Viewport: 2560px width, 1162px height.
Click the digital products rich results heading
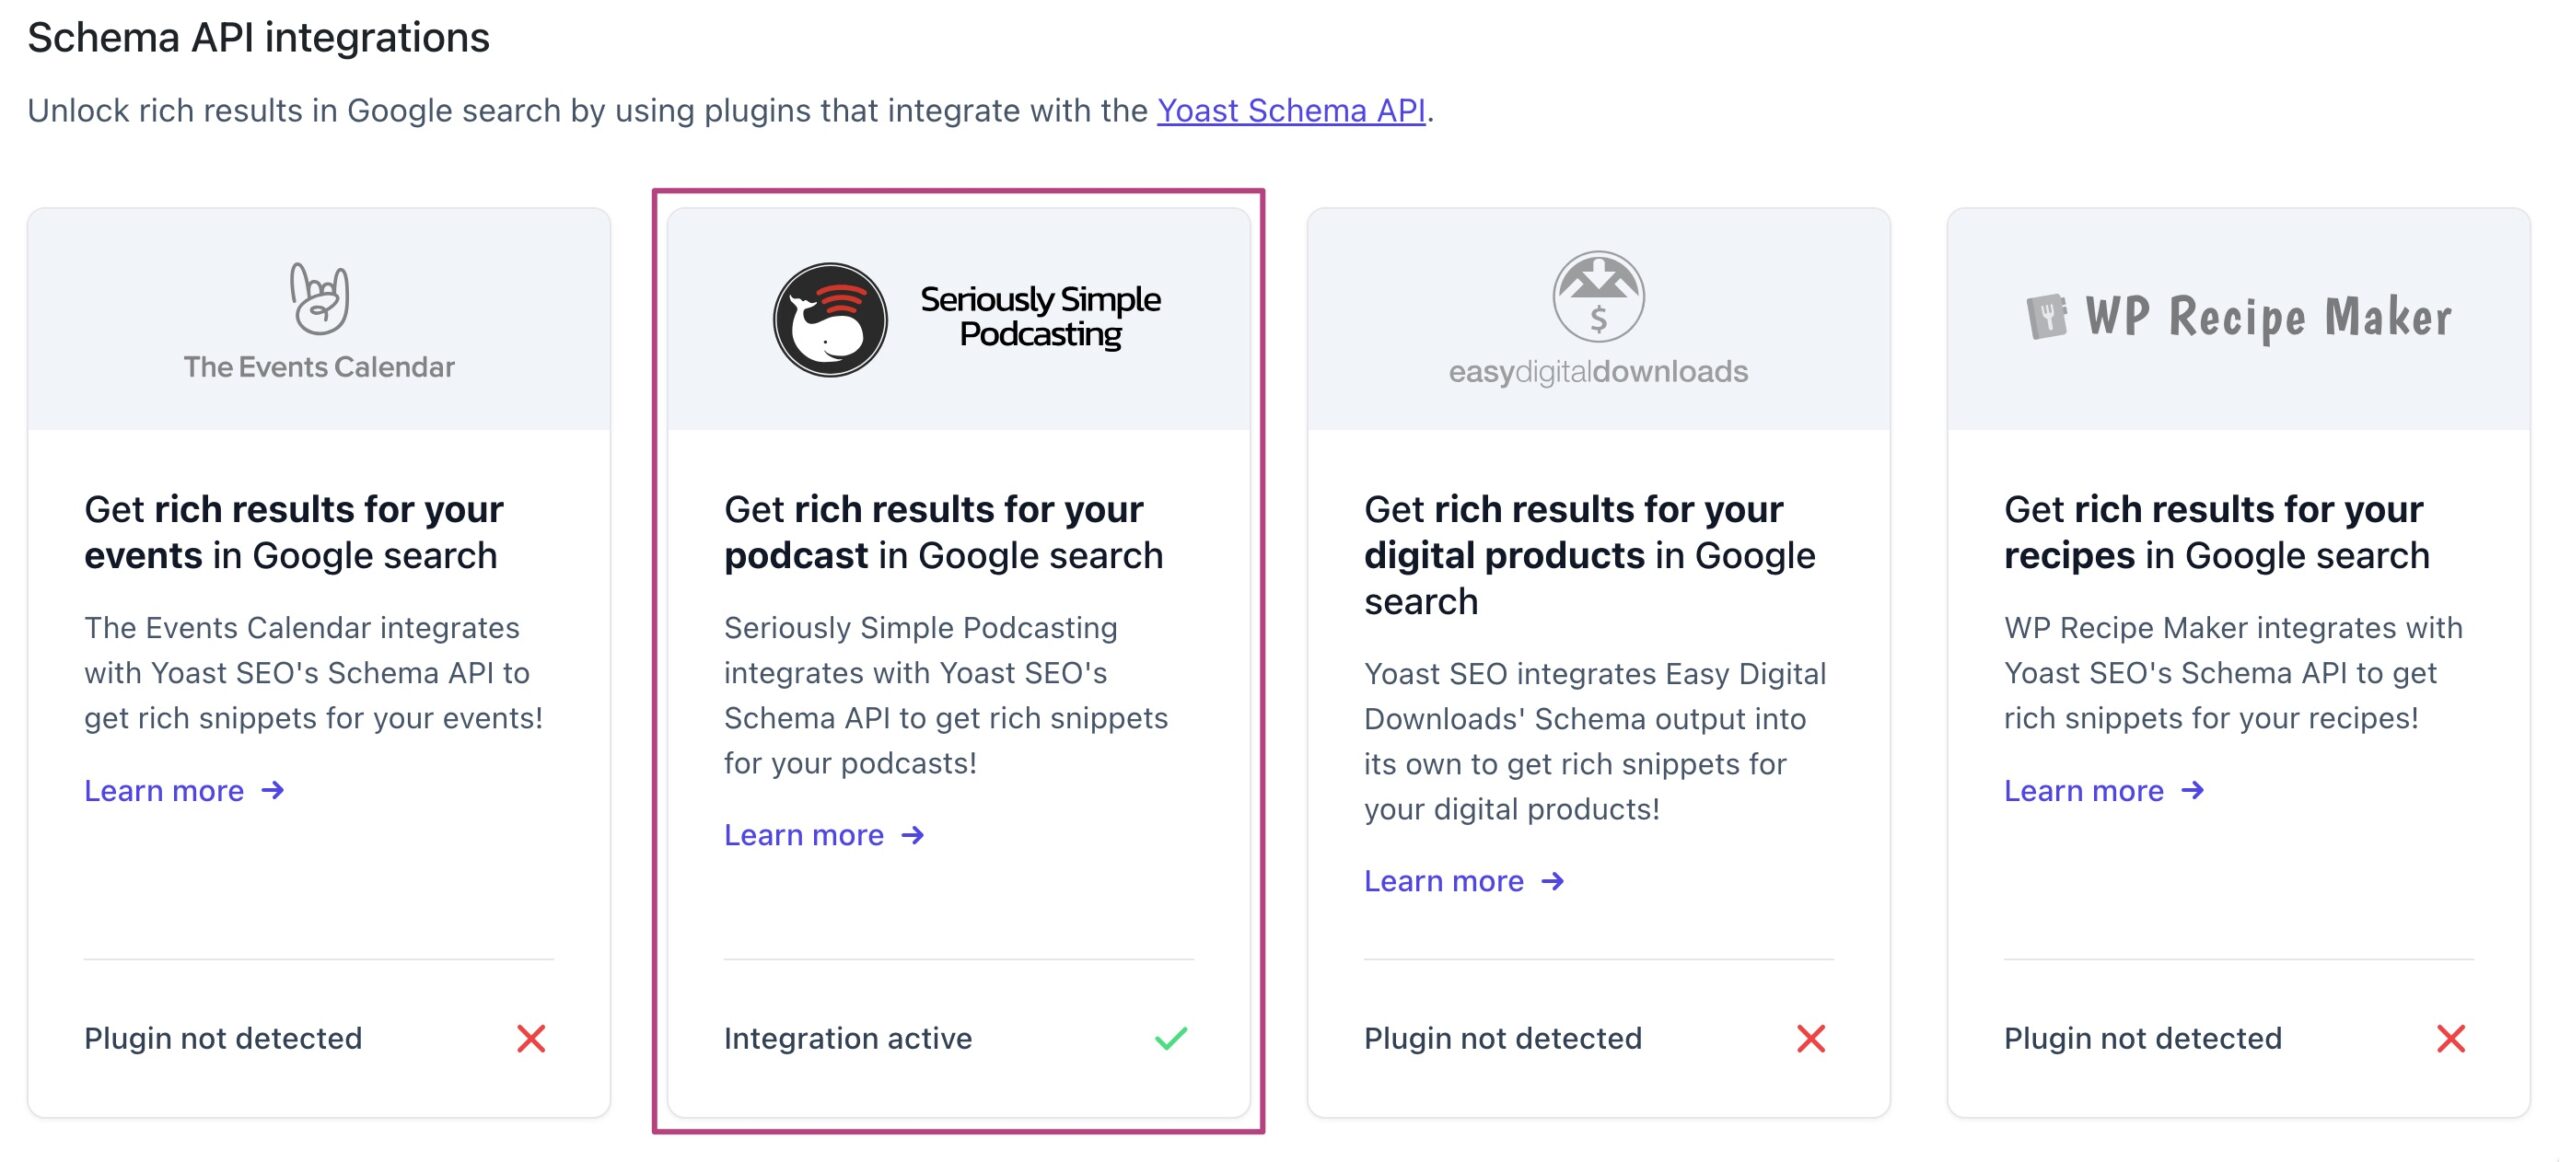point(1589,555)
